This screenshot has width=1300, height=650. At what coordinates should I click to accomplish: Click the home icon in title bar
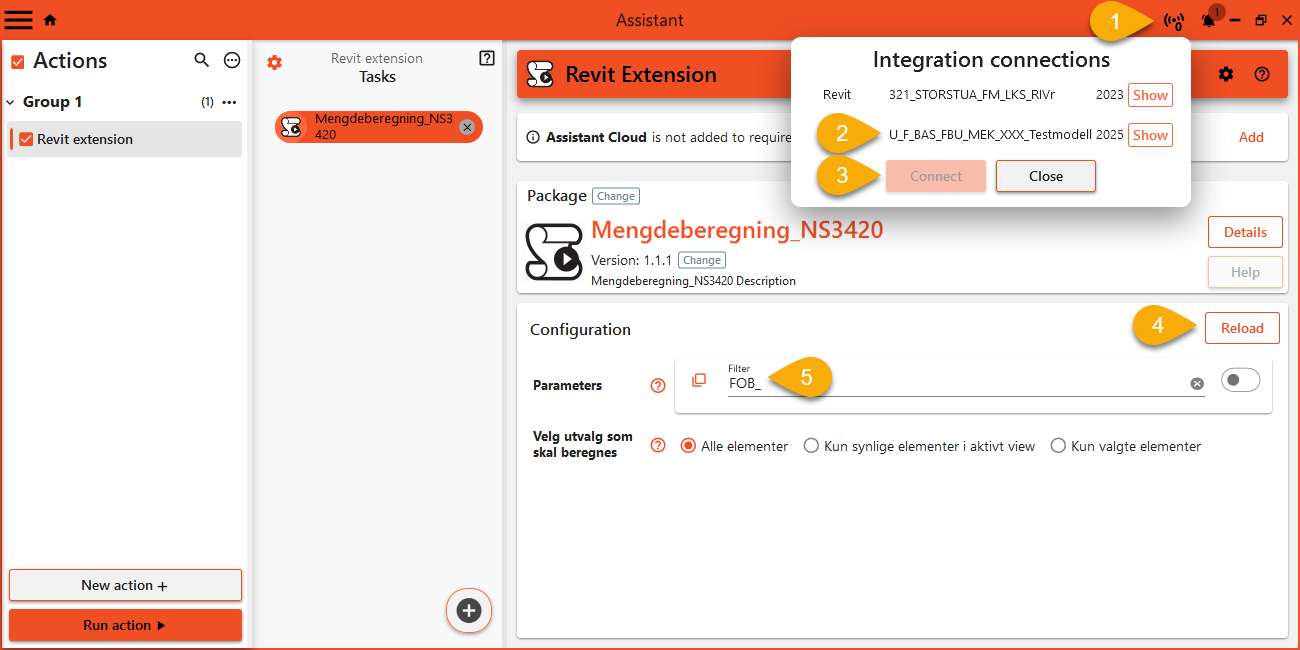tap(50, 20)
